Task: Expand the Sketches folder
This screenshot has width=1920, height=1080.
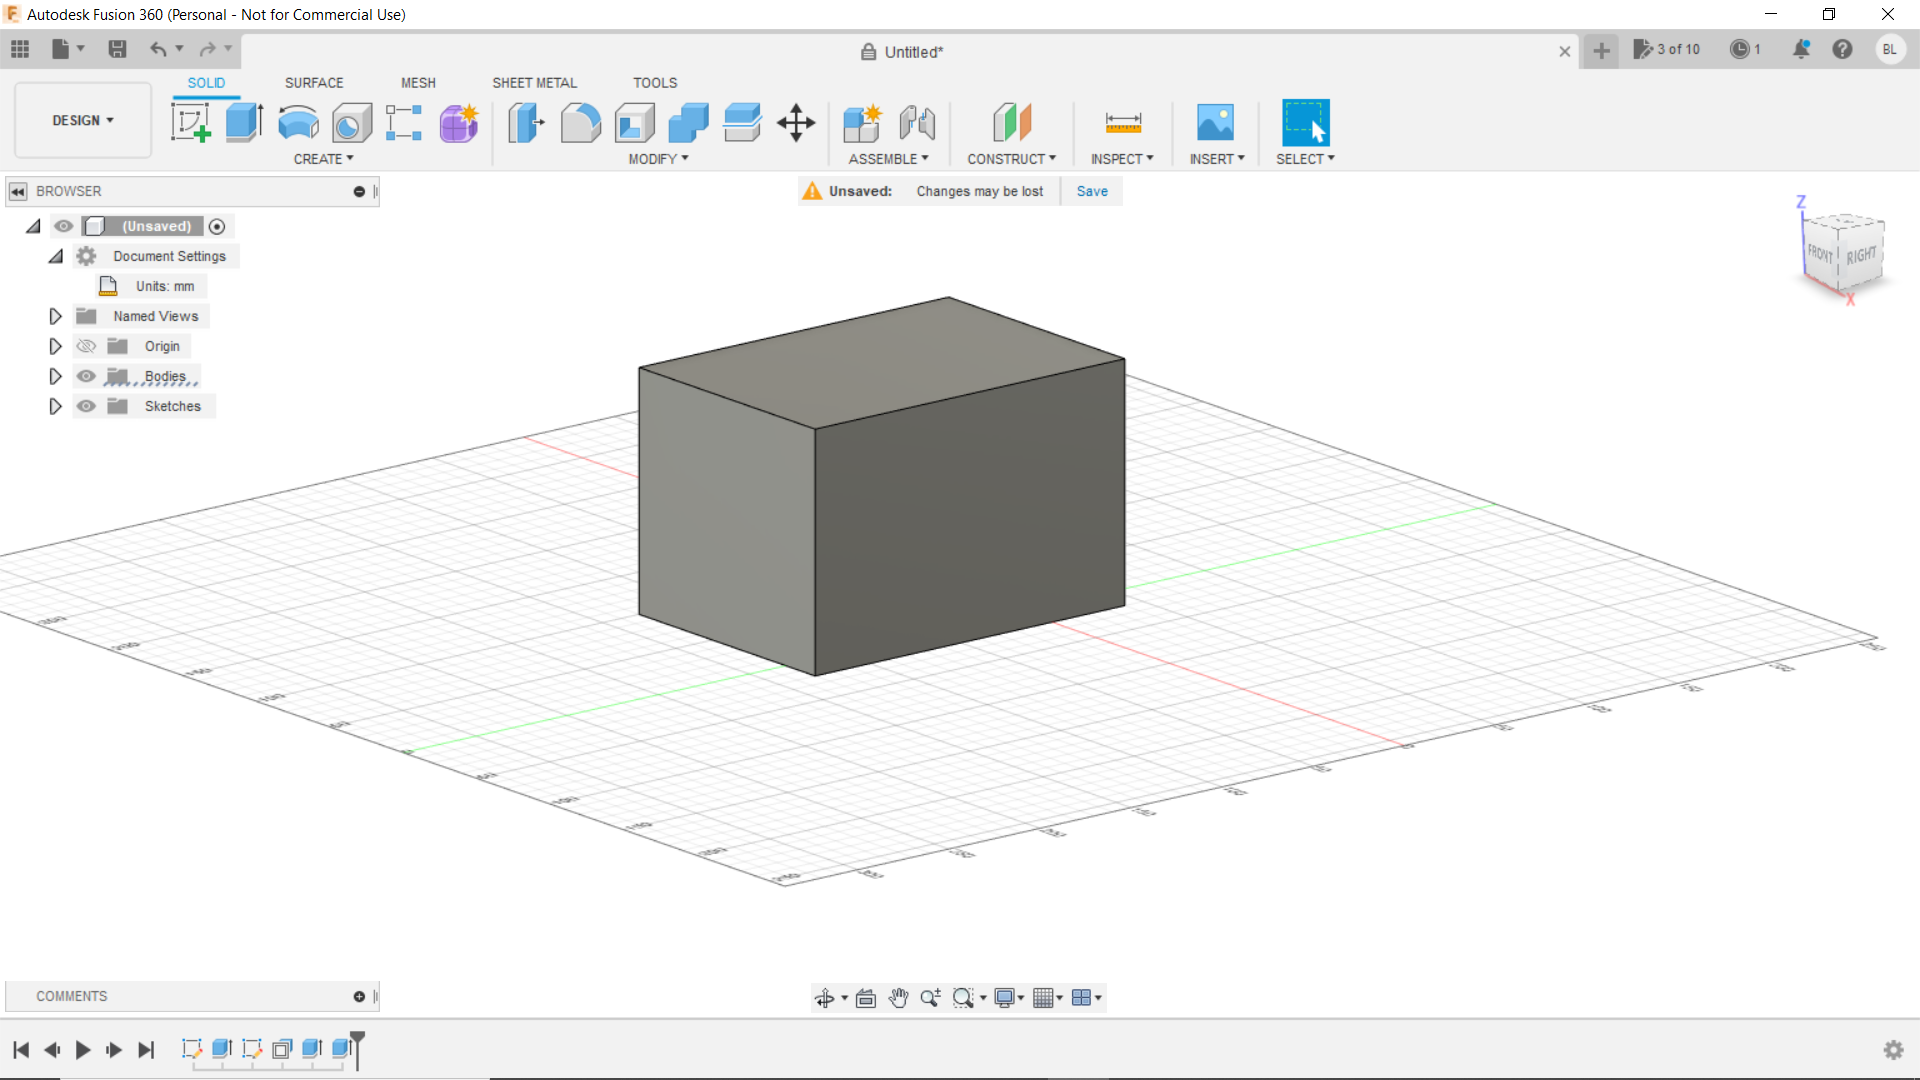Action: (x=56, y=406)
